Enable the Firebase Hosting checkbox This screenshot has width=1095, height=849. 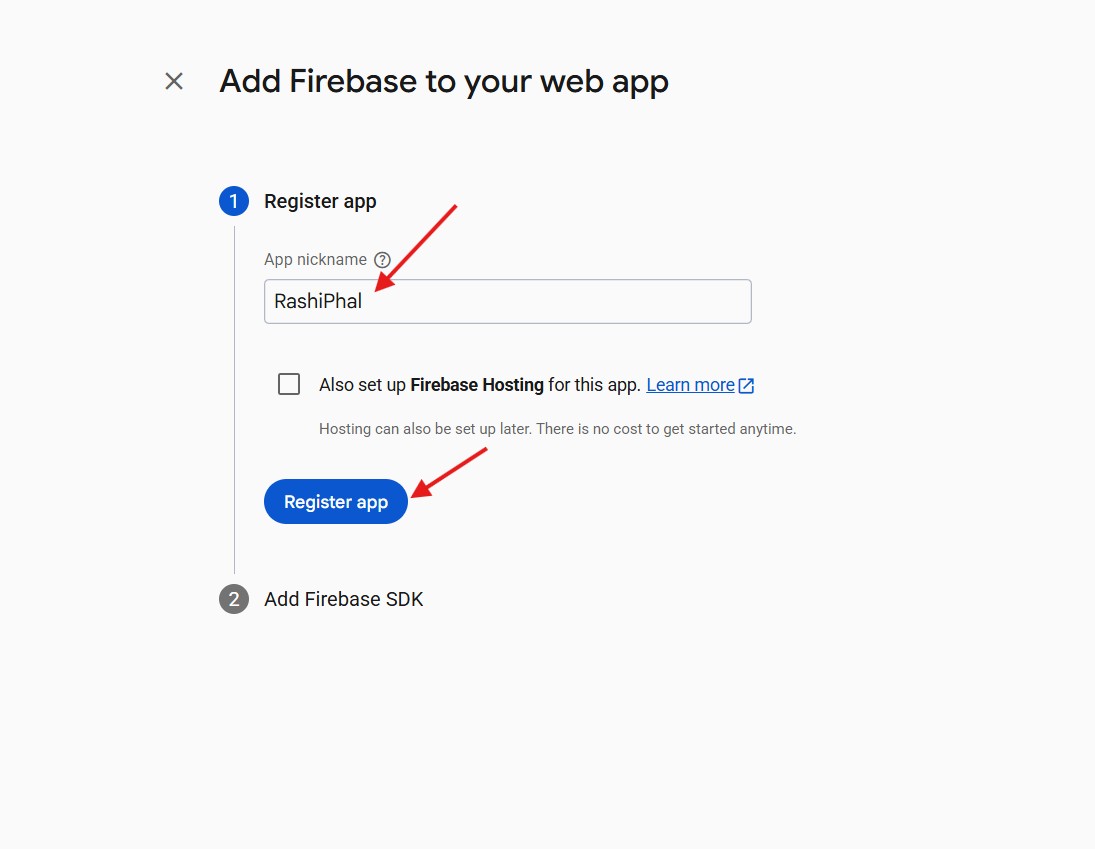coord(289,384)
